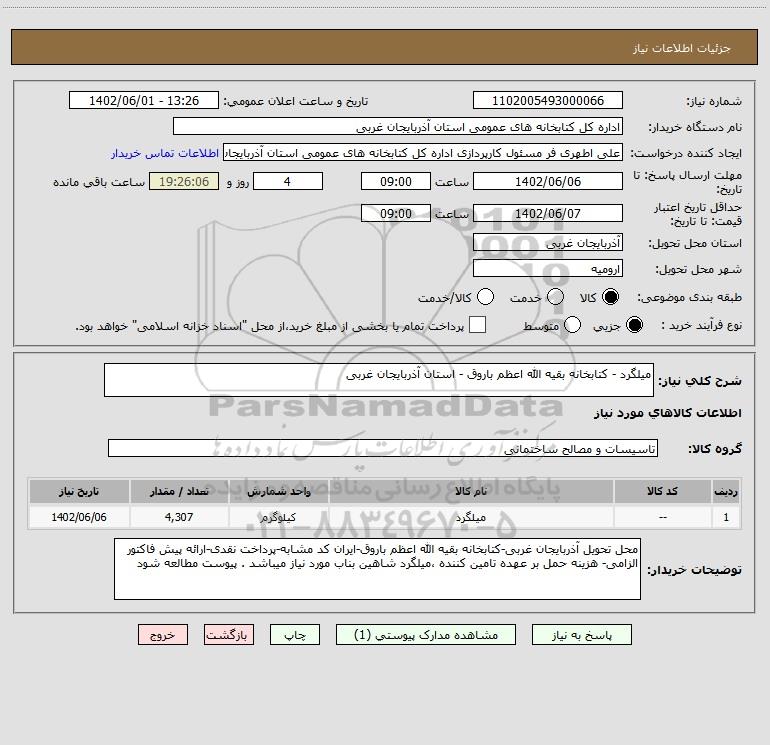
Task: Click the بازگشت back button
Action: coord(229,635)
